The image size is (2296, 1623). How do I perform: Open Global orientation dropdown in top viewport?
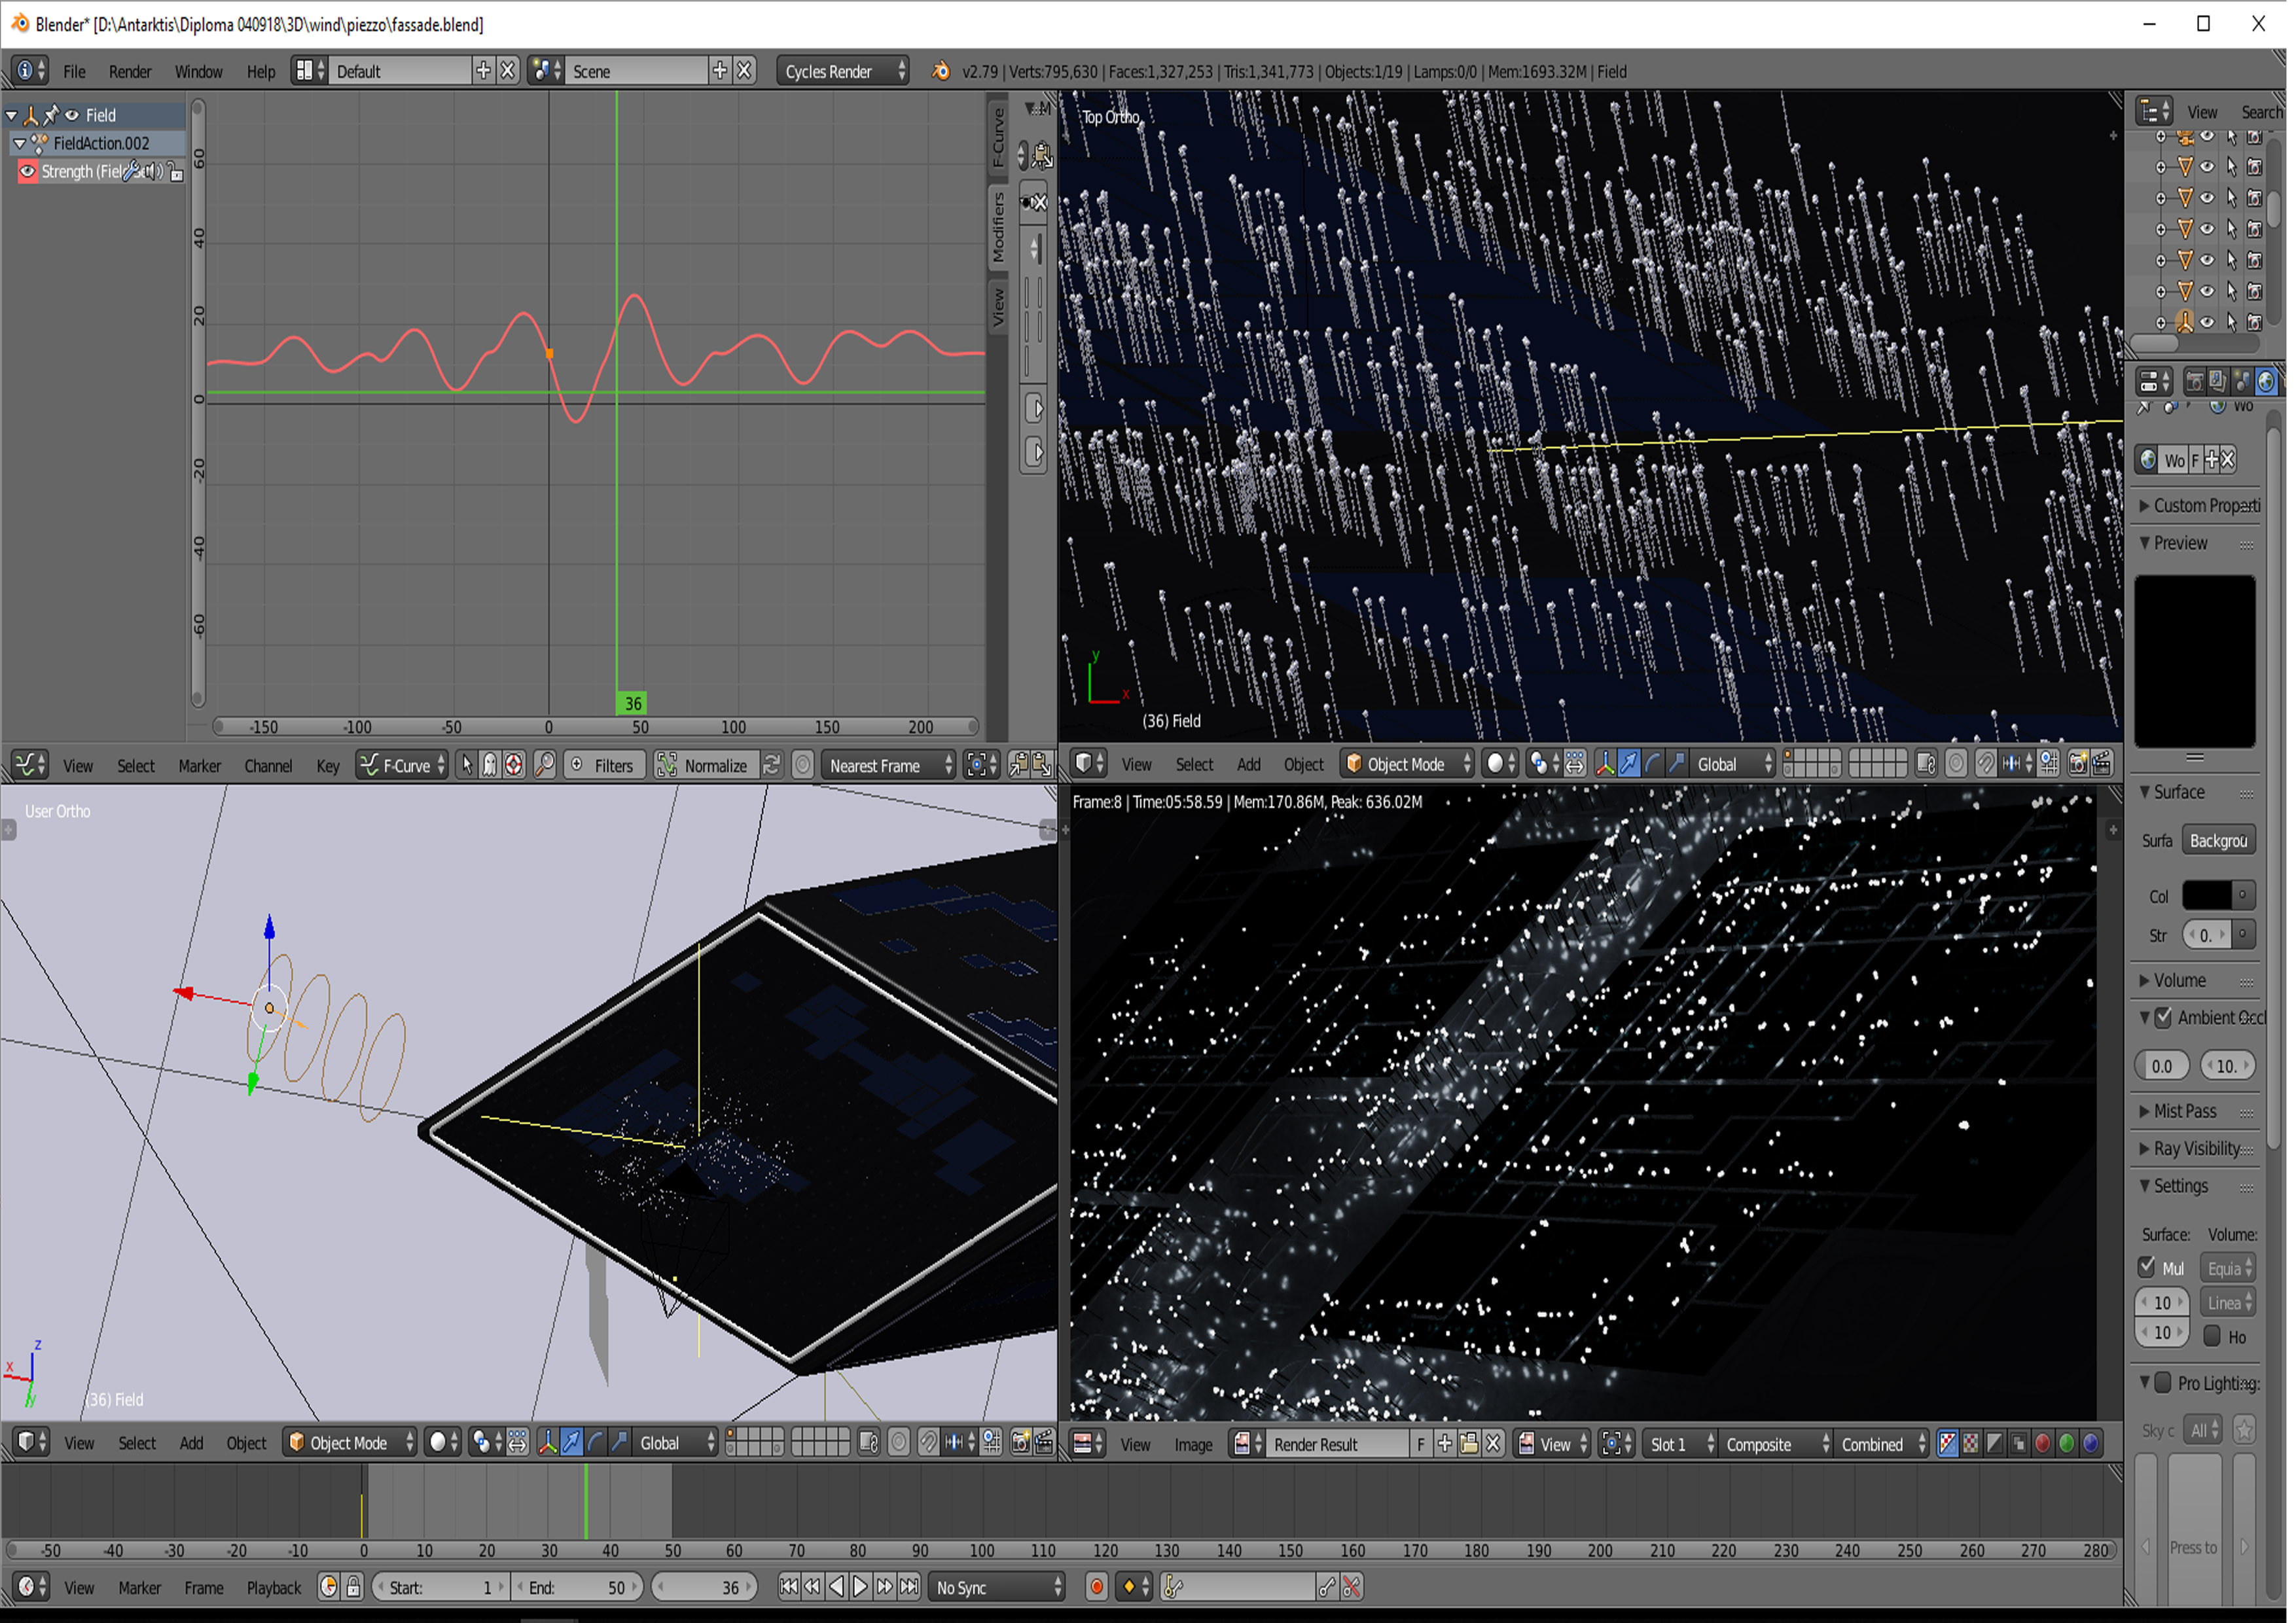pyautogui.click(x=1733, y=765)
